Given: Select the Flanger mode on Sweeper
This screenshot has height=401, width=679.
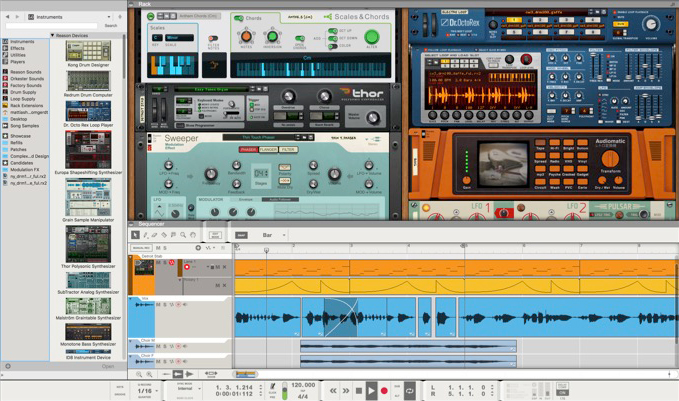Looking at the screenshot, I should (x=268, y=149).
